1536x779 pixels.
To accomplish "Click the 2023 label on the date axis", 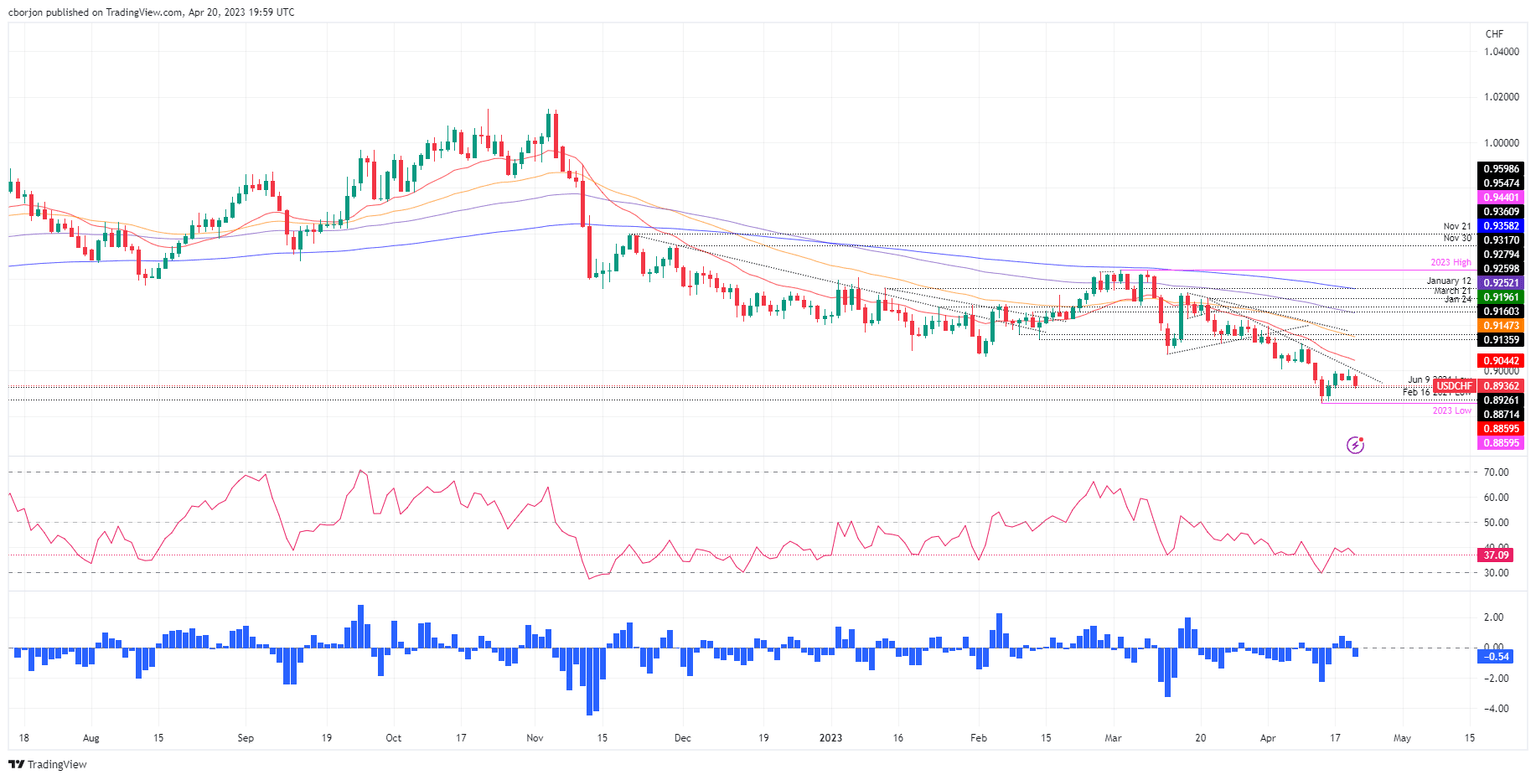I will coord(830,738).
